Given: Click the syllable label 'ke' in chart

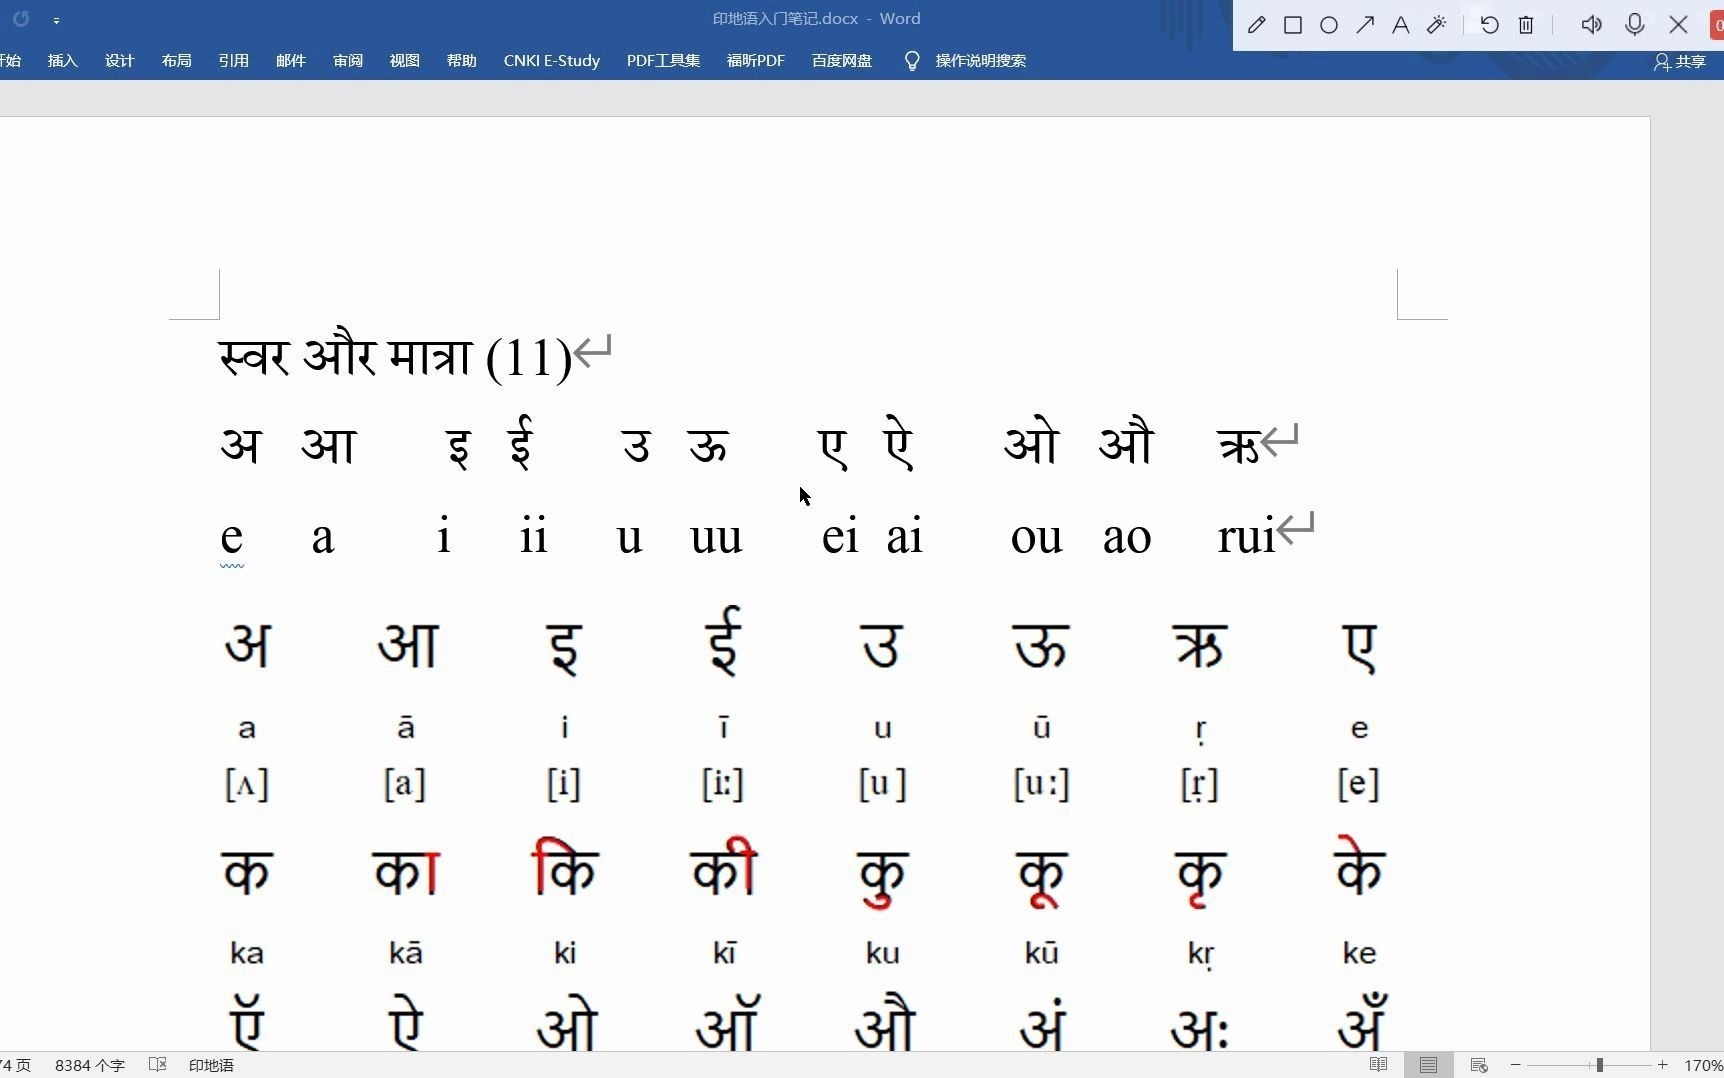Looking at the screenshot, I should coord(1359,953).
